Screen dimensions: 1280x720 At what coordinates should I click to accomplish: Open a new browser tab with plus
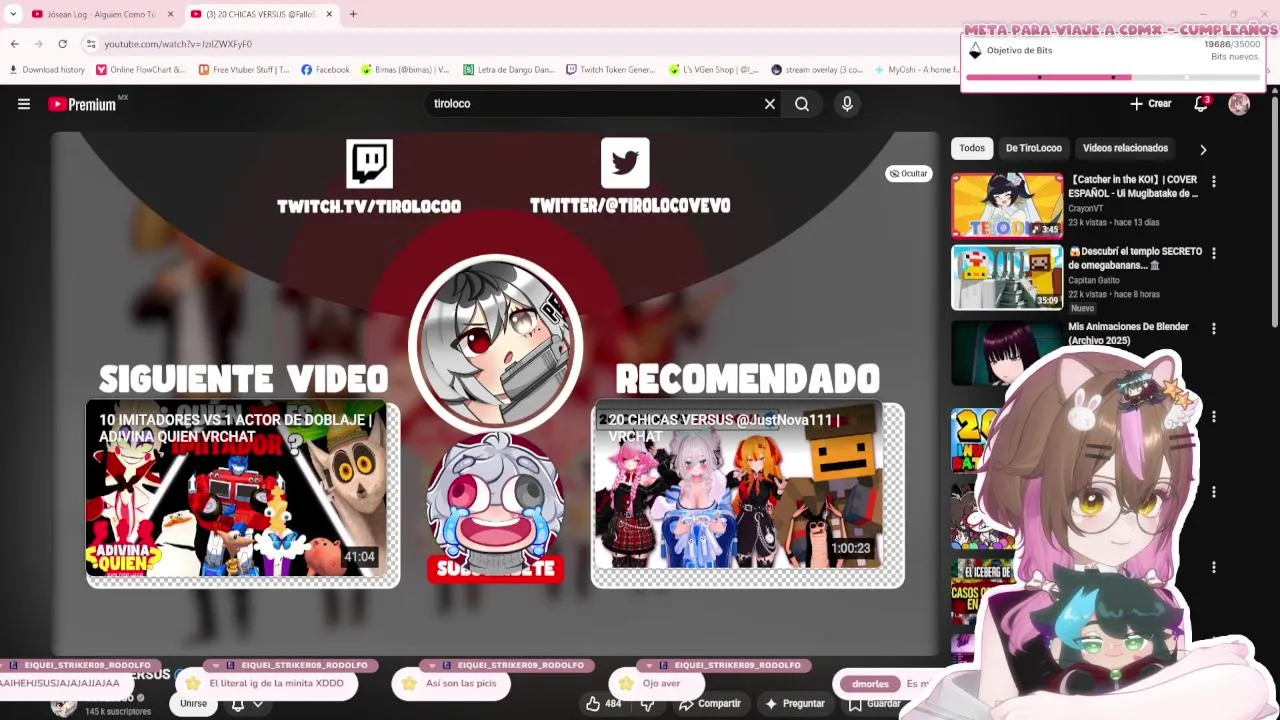(x=353, y=14)
